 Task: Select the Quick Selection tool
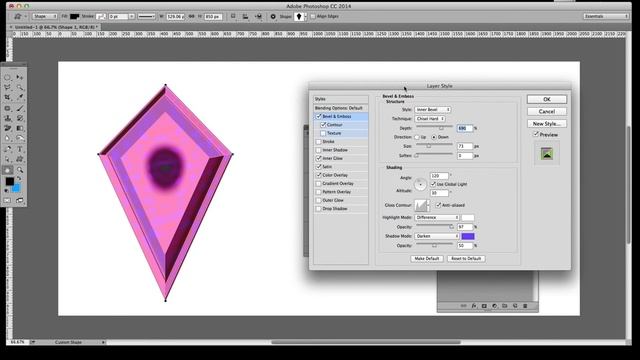tap(20, 87)
